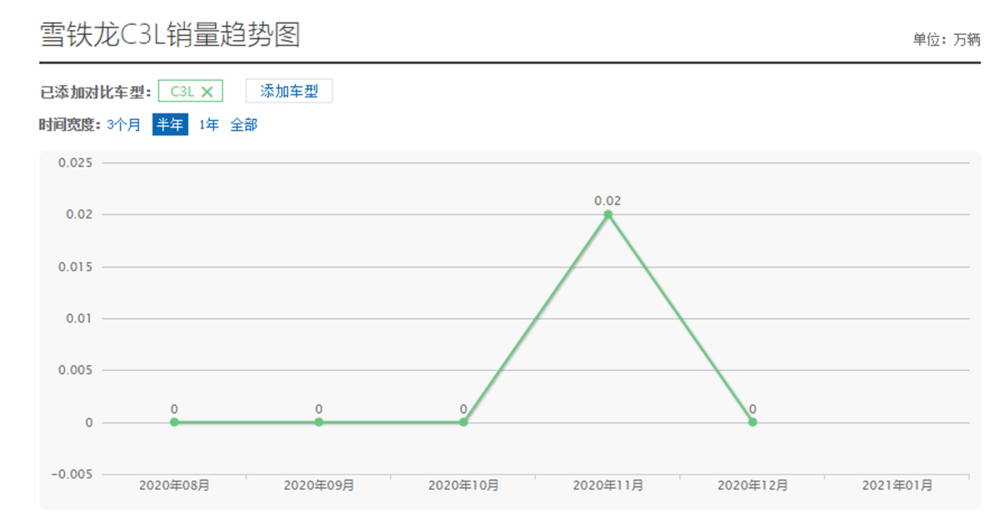Select the 3个月 time range
1000x521 pixels.
124,124
